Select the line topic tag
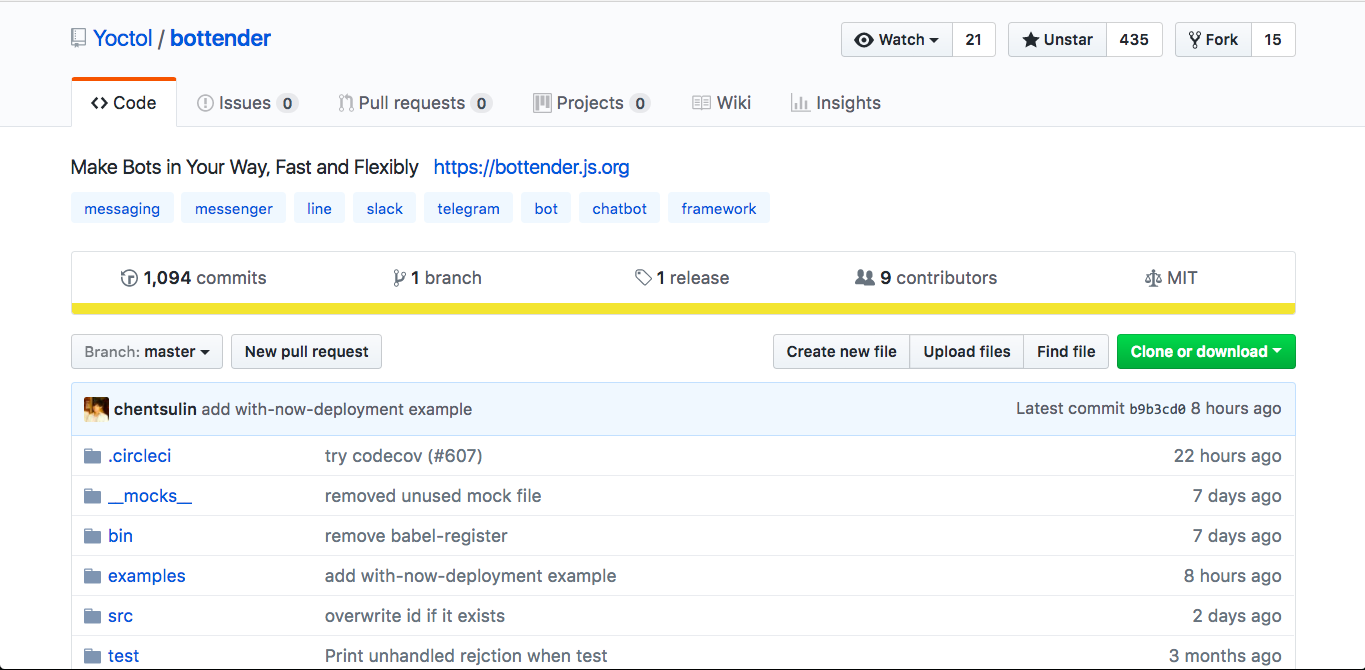Screen dimensions: 1365x670 point(320,209)
